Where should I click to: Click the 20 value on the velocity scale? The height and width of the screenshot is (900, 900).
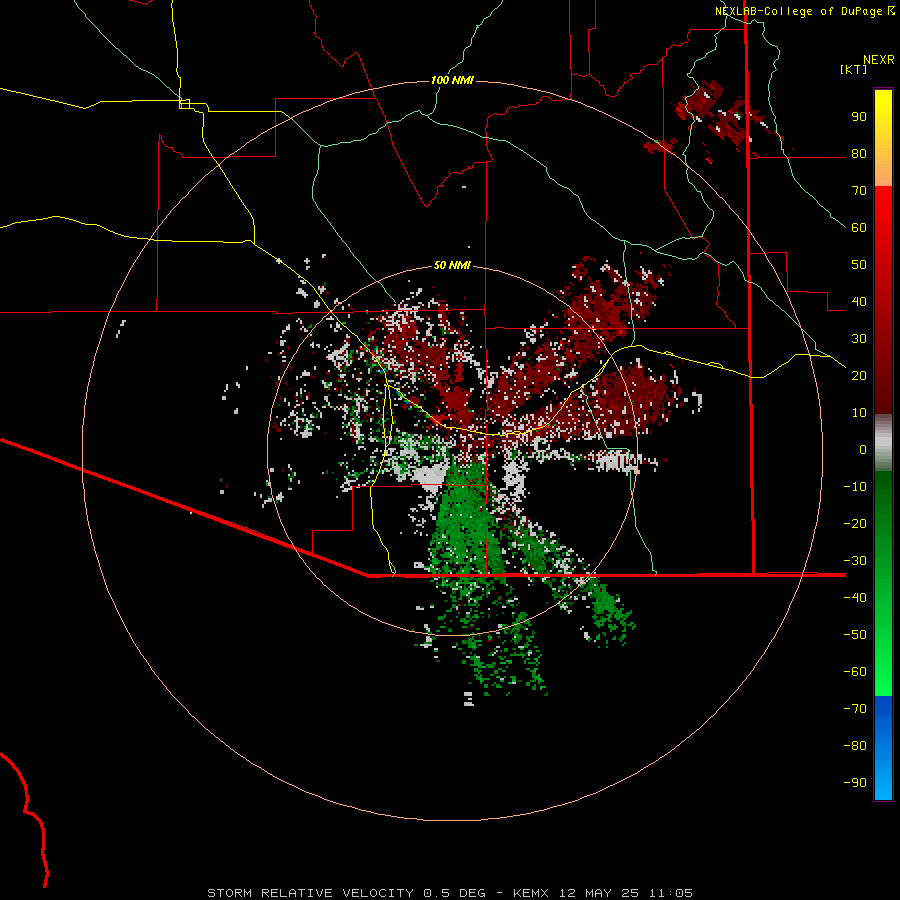859,375
